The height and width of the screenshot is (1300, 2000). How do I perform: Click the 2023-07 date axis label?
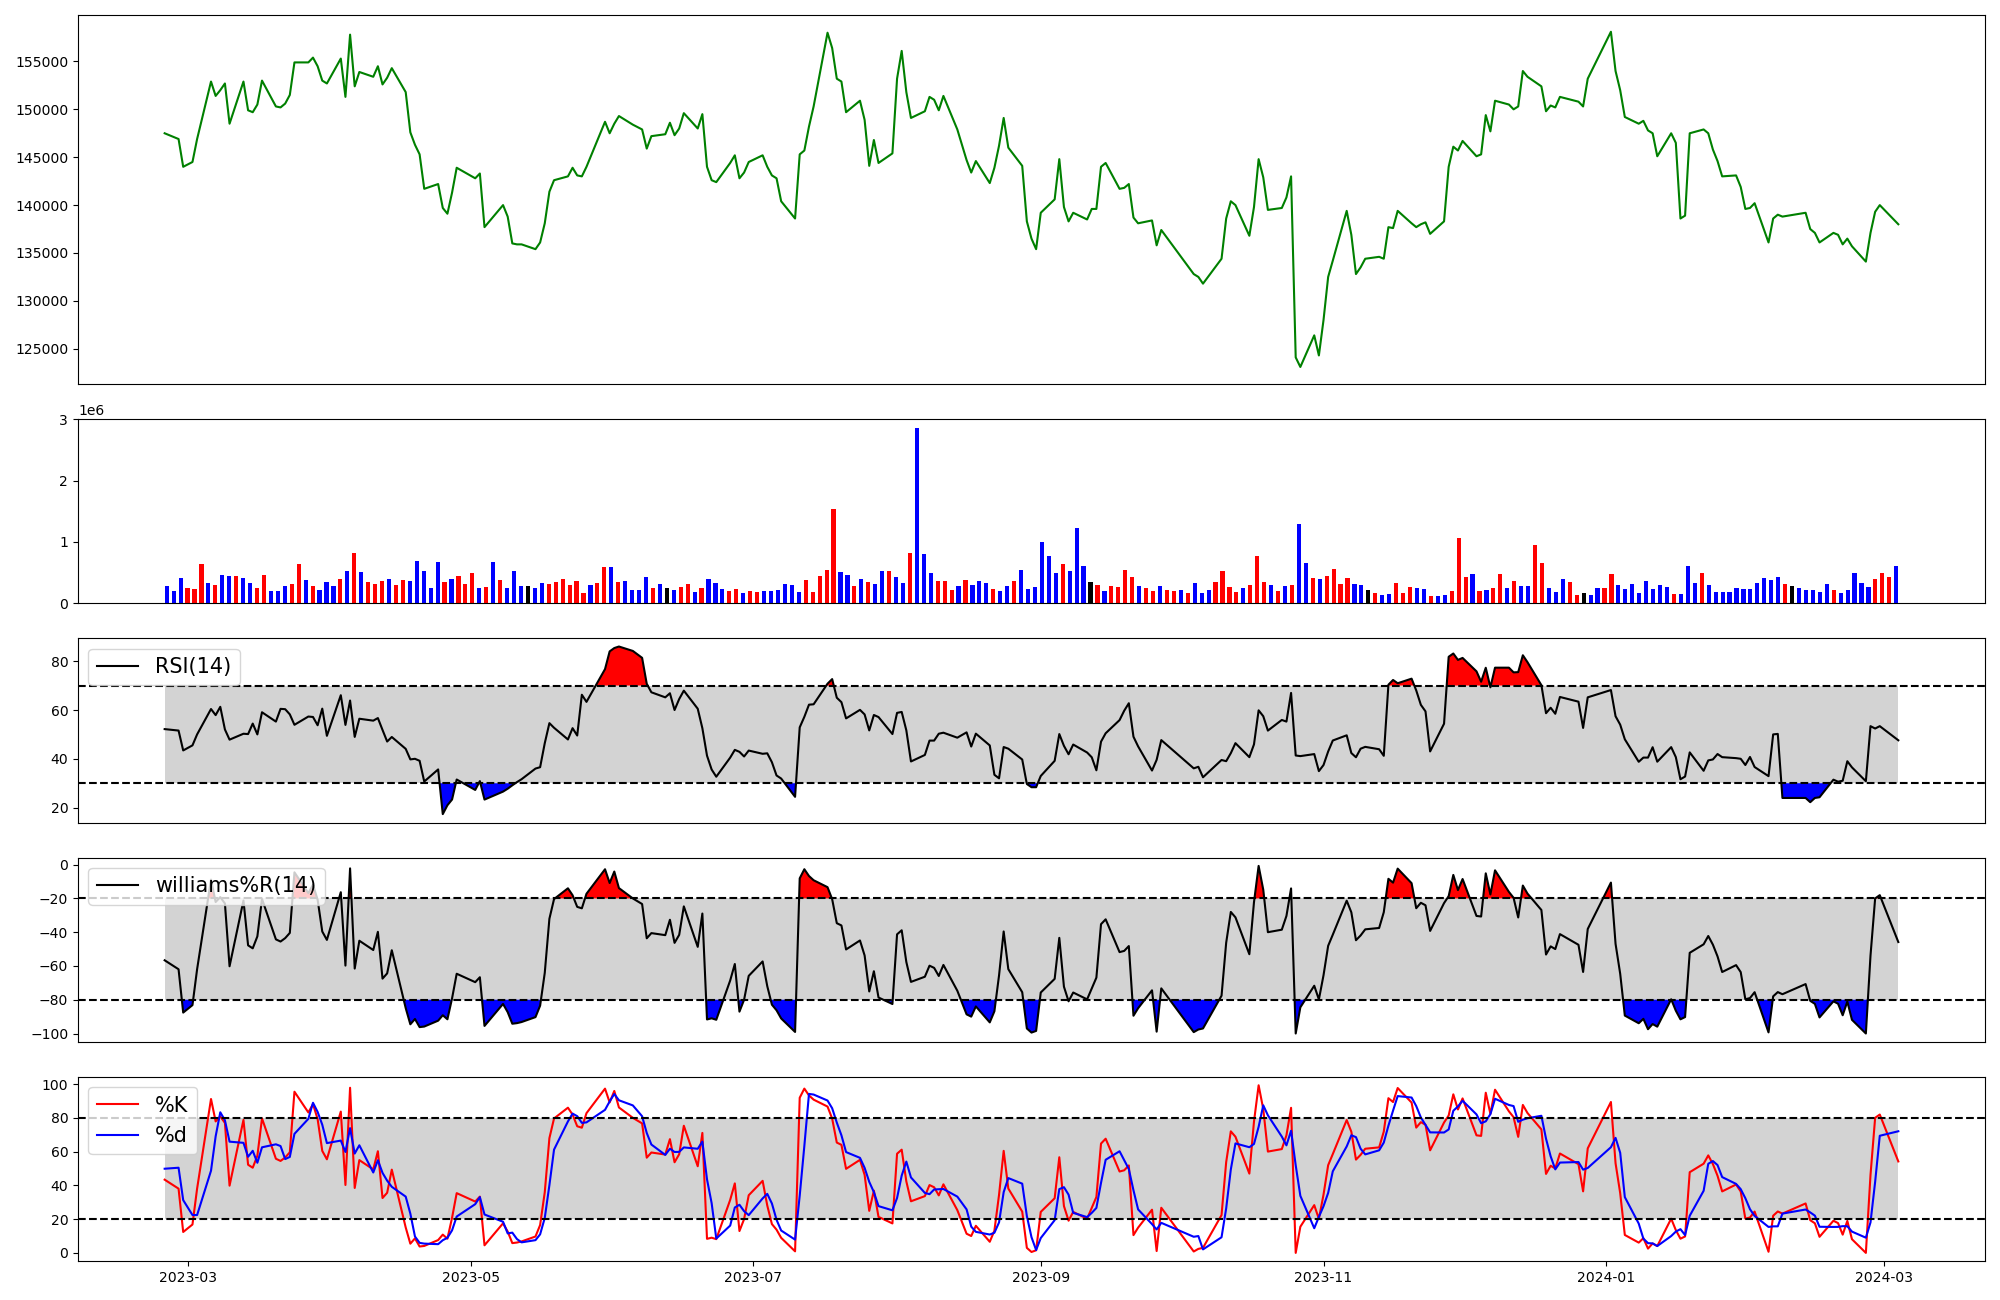click(x=753, y=1276)
